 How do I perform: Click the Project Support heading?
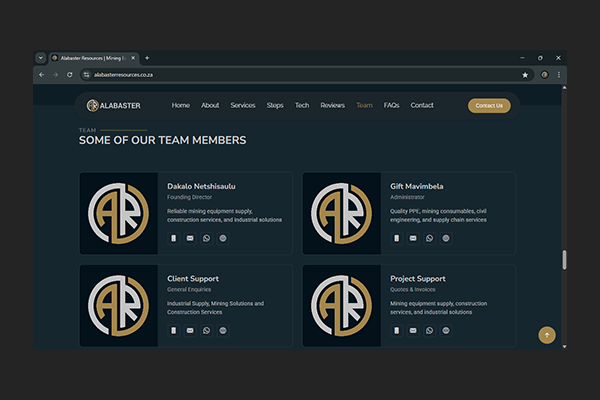(418, 279)
